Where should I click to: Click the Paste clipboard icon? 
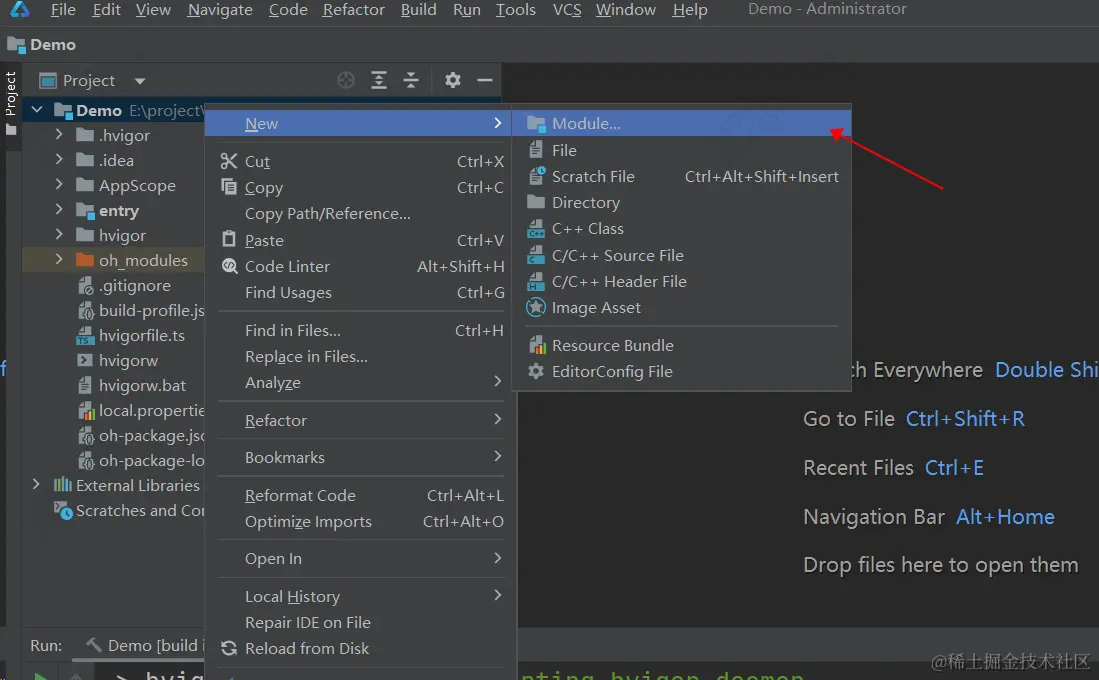coord(228,240)
